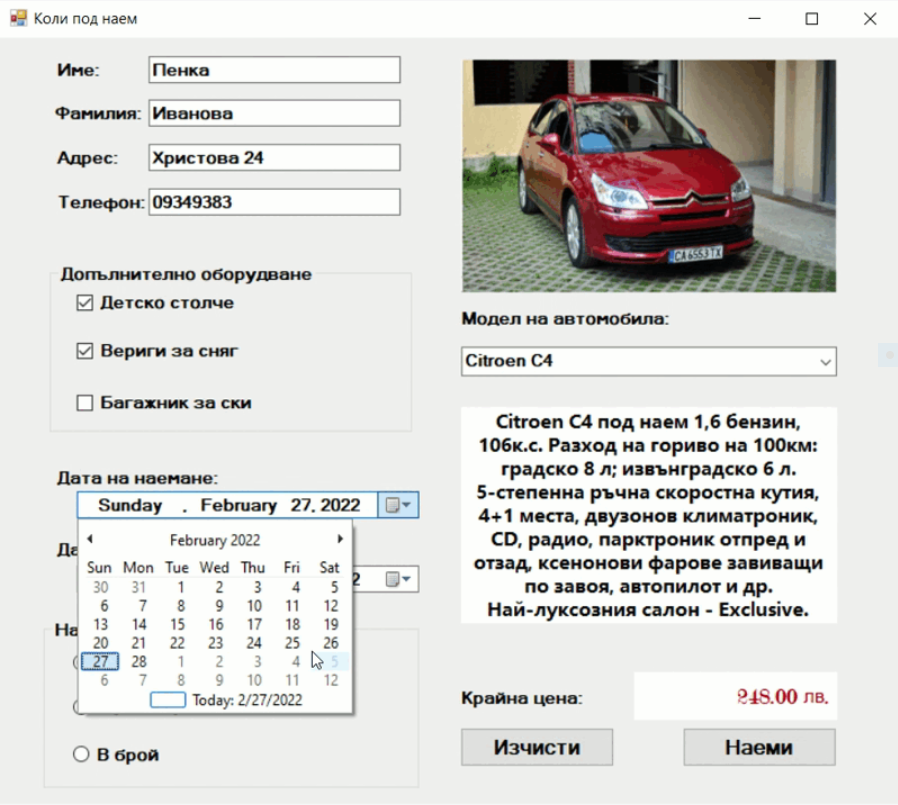Screen dimensions: 898x805
Task: Open the rental date calendar dropdown button
Action: [398, 505]
